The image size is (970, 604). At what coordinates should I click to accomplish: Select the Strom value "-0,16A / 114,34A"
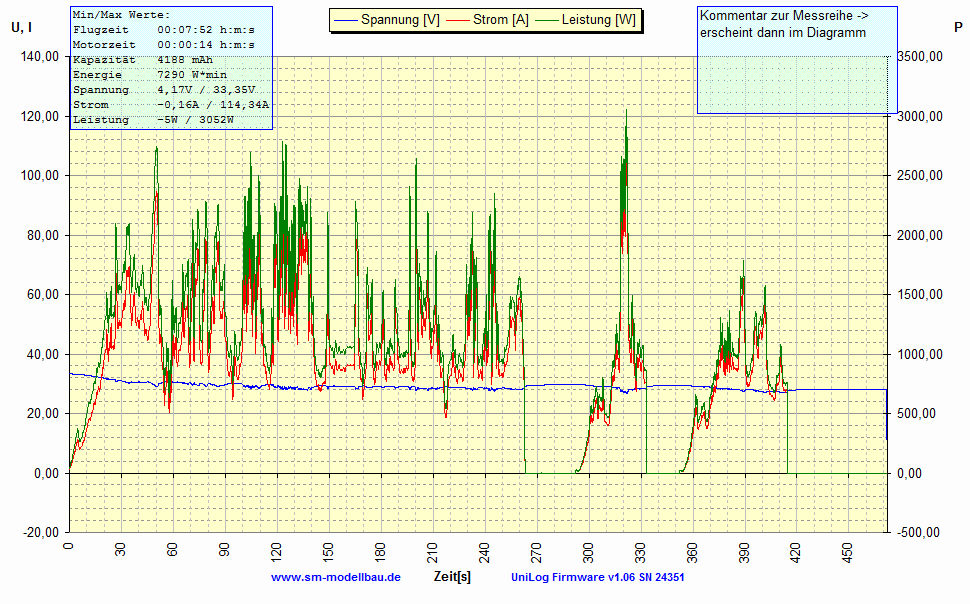click(x=213, y=105)
